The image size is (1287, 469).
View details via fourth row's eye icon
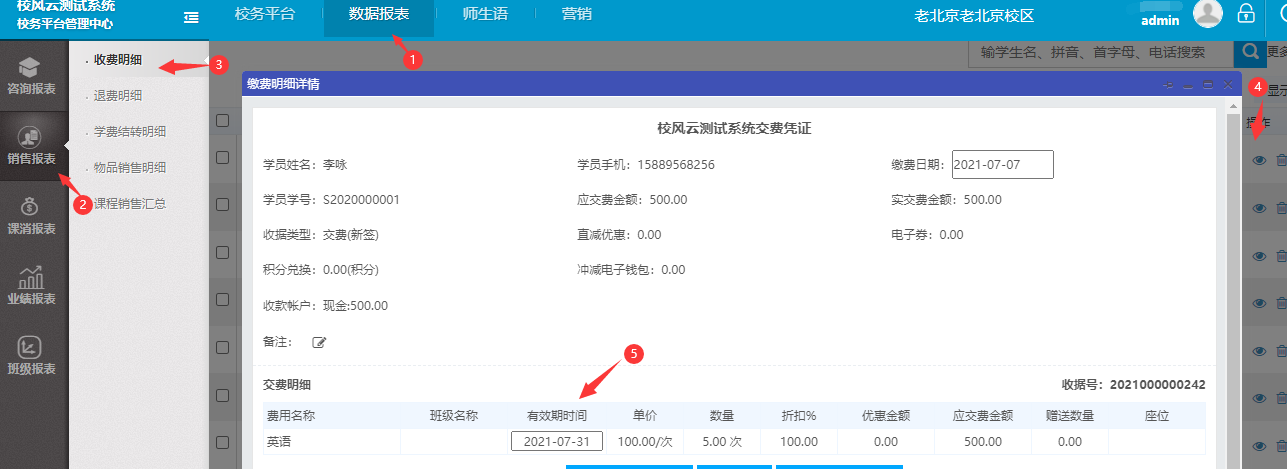pyautogui.click(x=1259, y=304)
